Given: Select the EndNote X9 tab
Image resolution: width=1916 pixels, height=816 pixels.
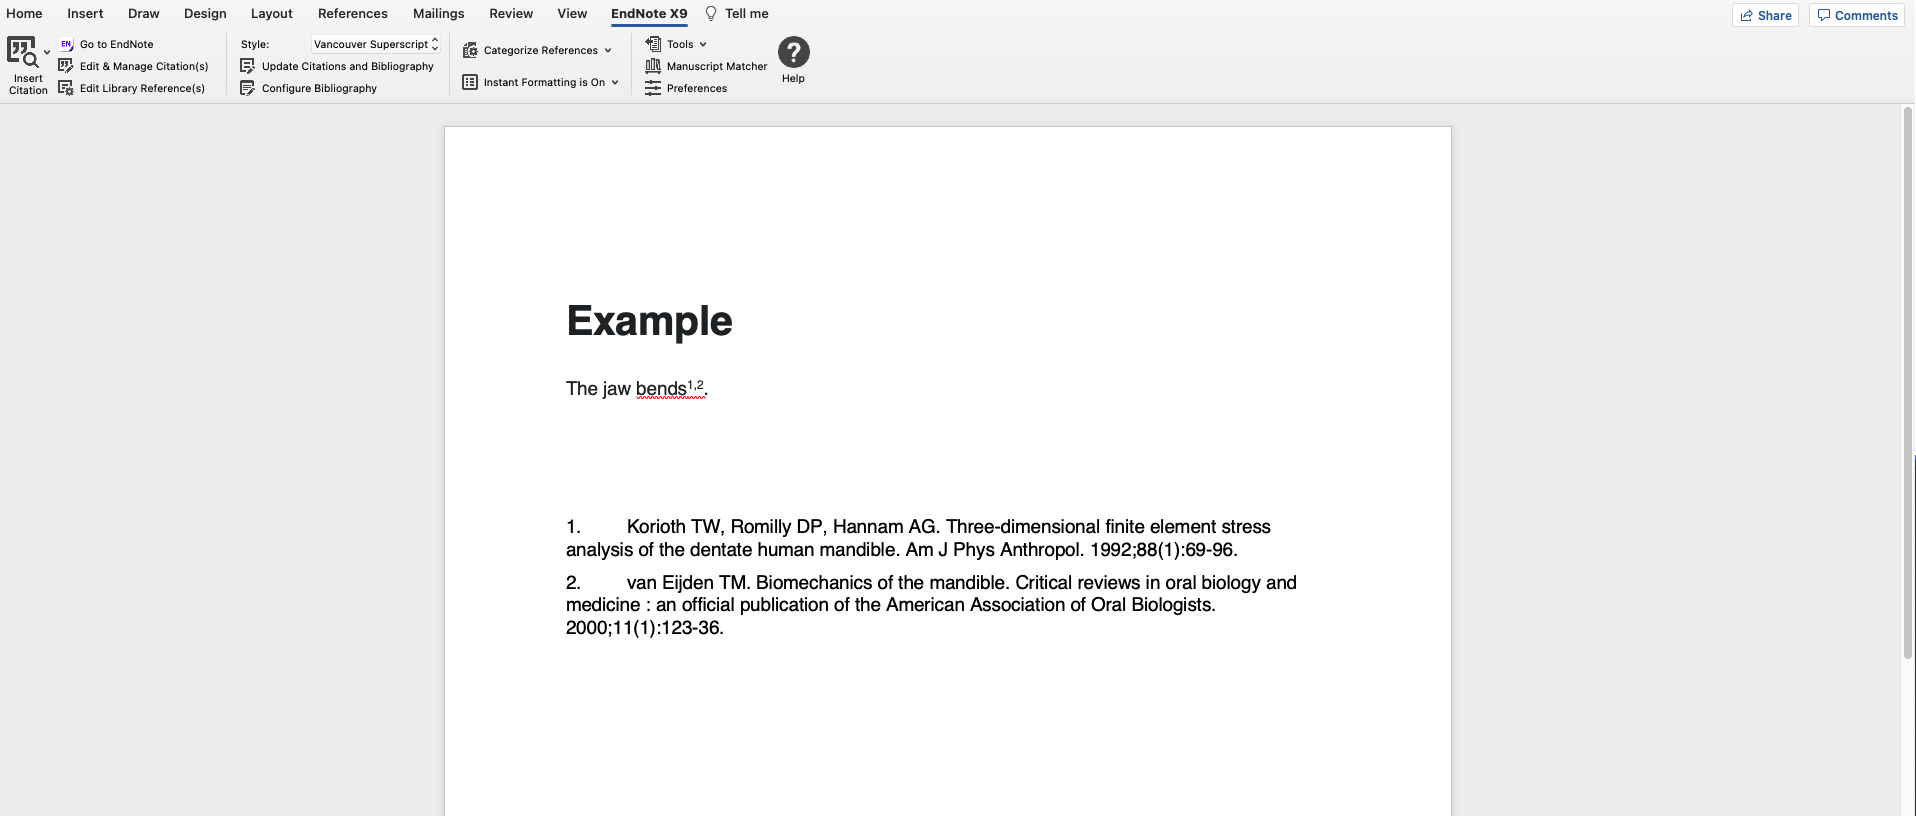Looking at the screenshot, I should pos(649,14).
